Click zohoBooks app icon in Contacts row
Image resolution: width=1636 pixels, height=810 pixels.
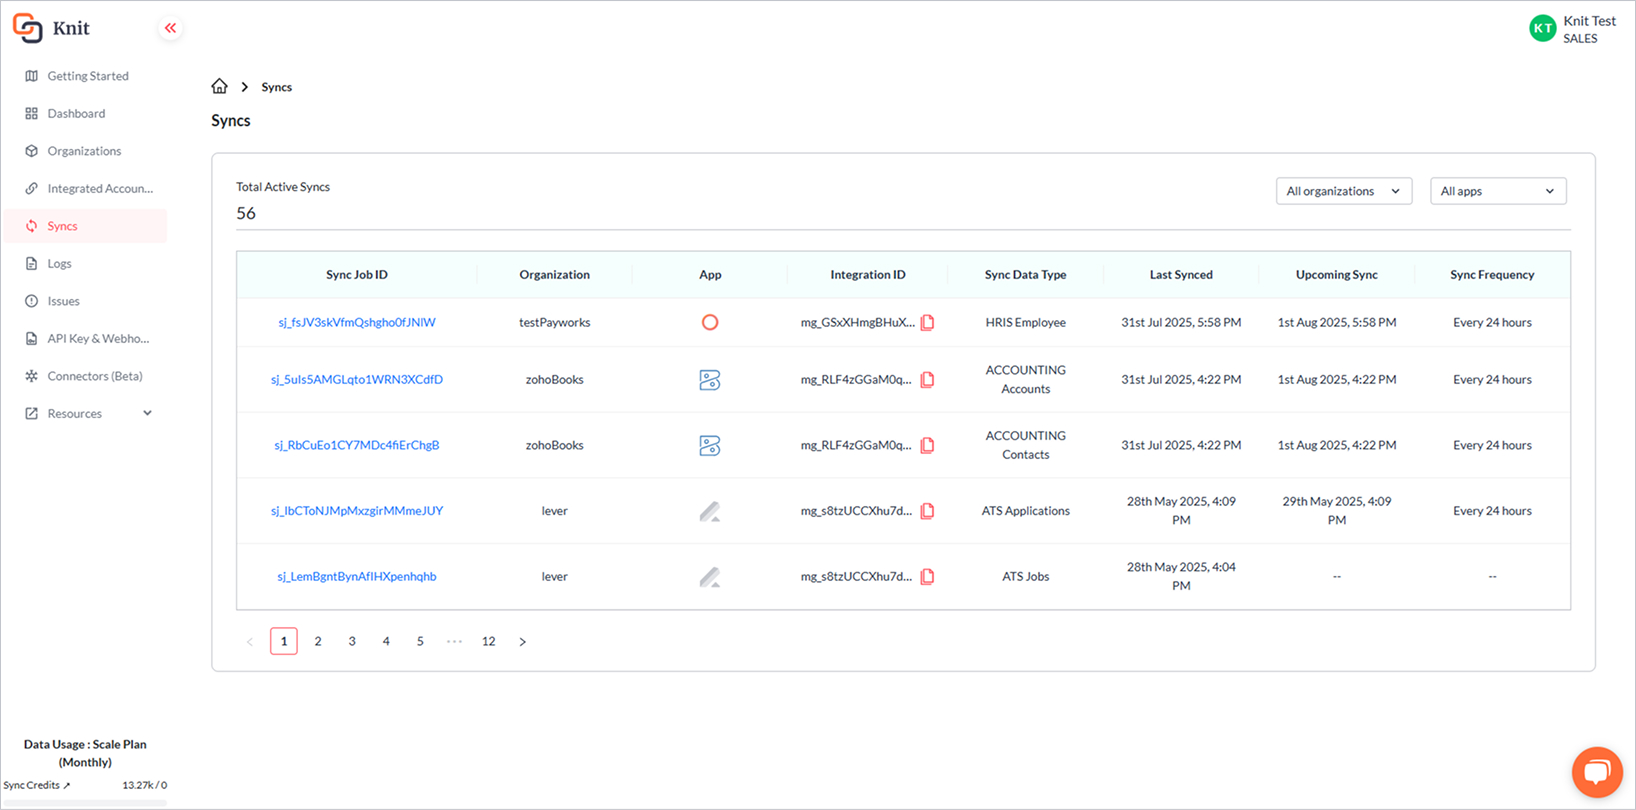pyautogui.click(x=710, y=445)
